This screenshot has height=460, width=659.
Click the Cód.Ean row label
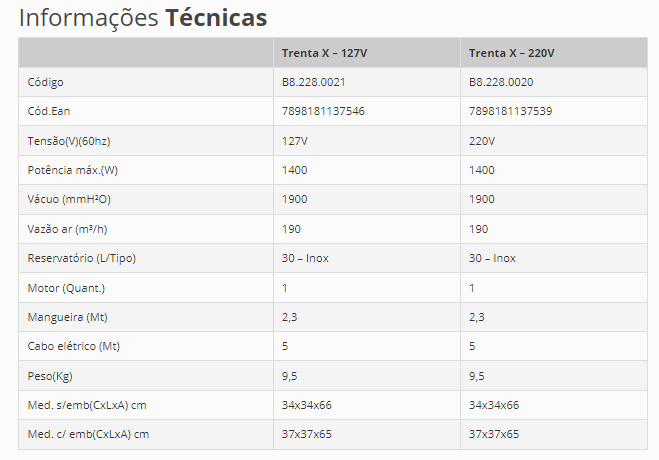coord(49,111)
